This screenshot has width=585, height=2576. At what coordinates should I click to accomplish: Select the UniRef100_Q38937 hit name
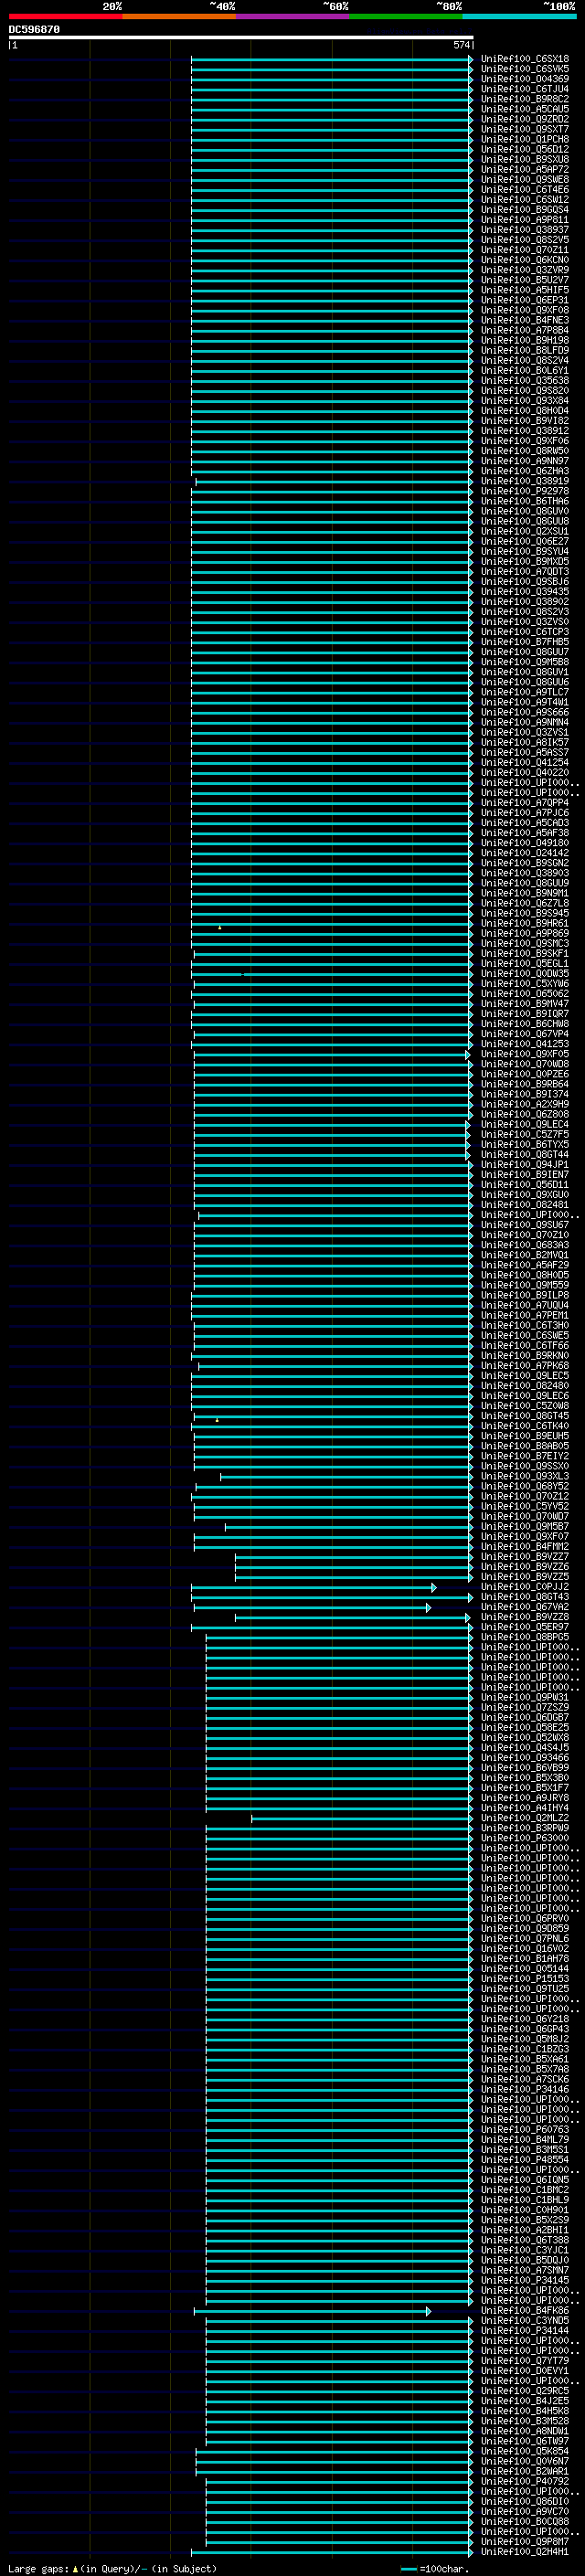(525, 230)
